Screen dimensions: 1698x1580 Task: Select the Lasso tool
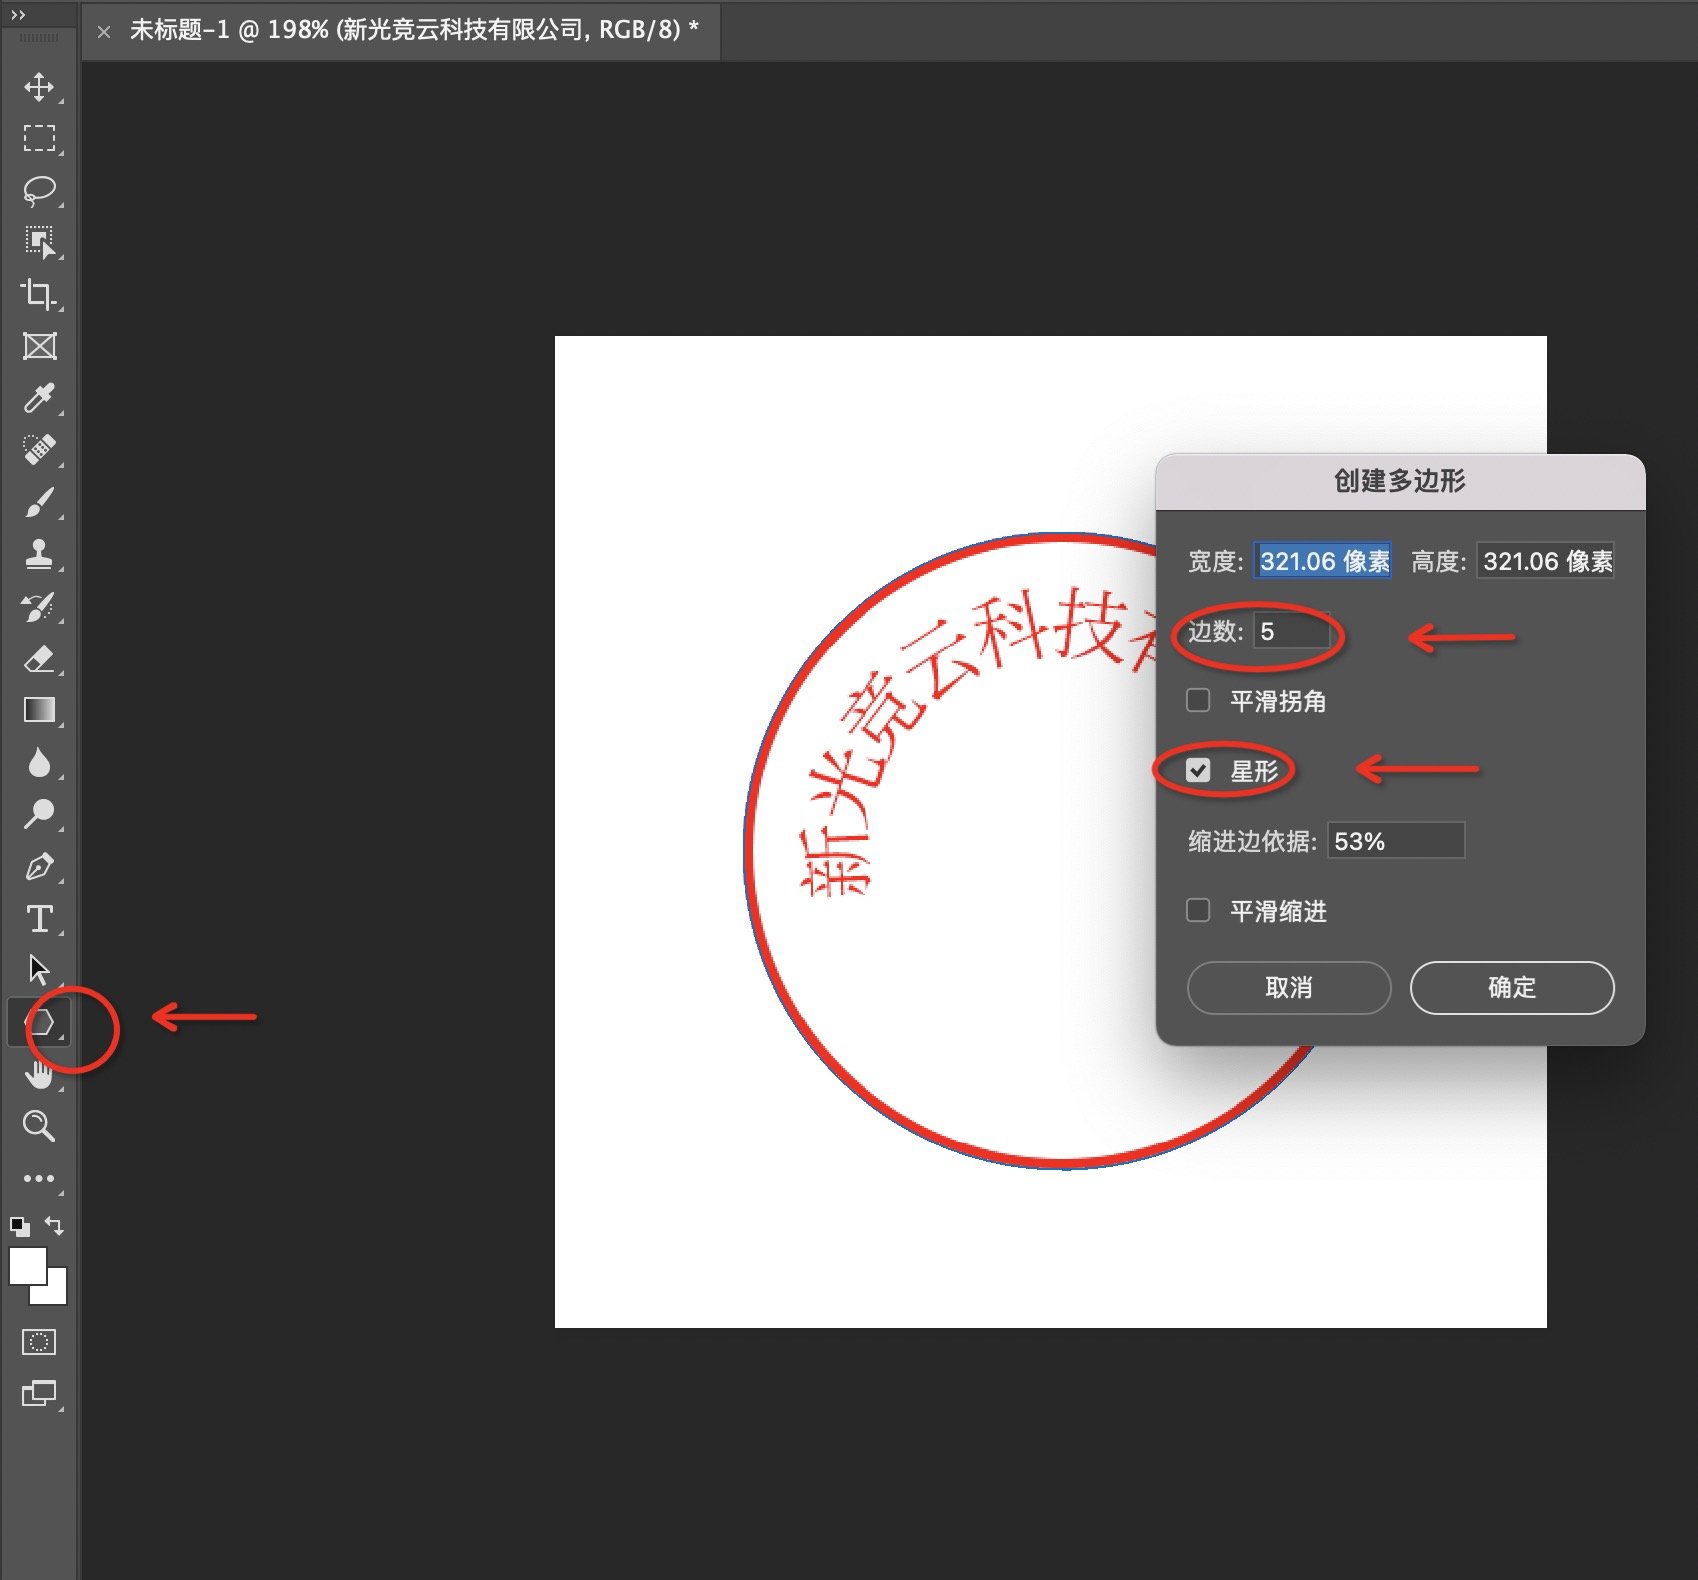[39, 190]
